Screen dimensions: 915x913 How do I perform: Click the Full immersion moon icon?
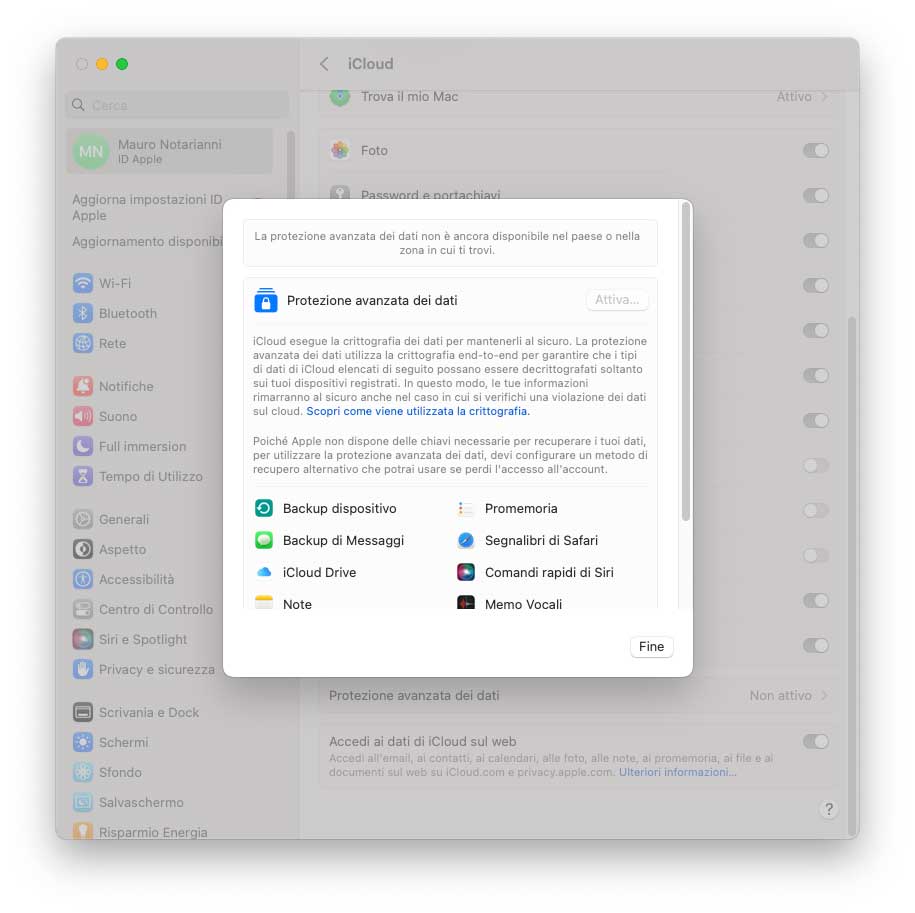[83, 446]
